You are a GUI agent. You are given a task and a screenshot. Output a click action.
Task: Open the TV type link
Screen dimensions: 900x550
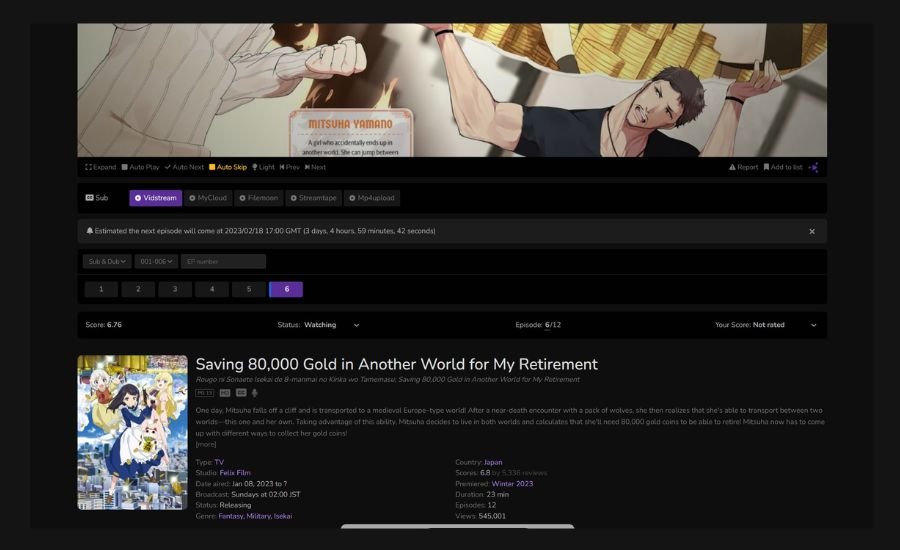[219, 462]
